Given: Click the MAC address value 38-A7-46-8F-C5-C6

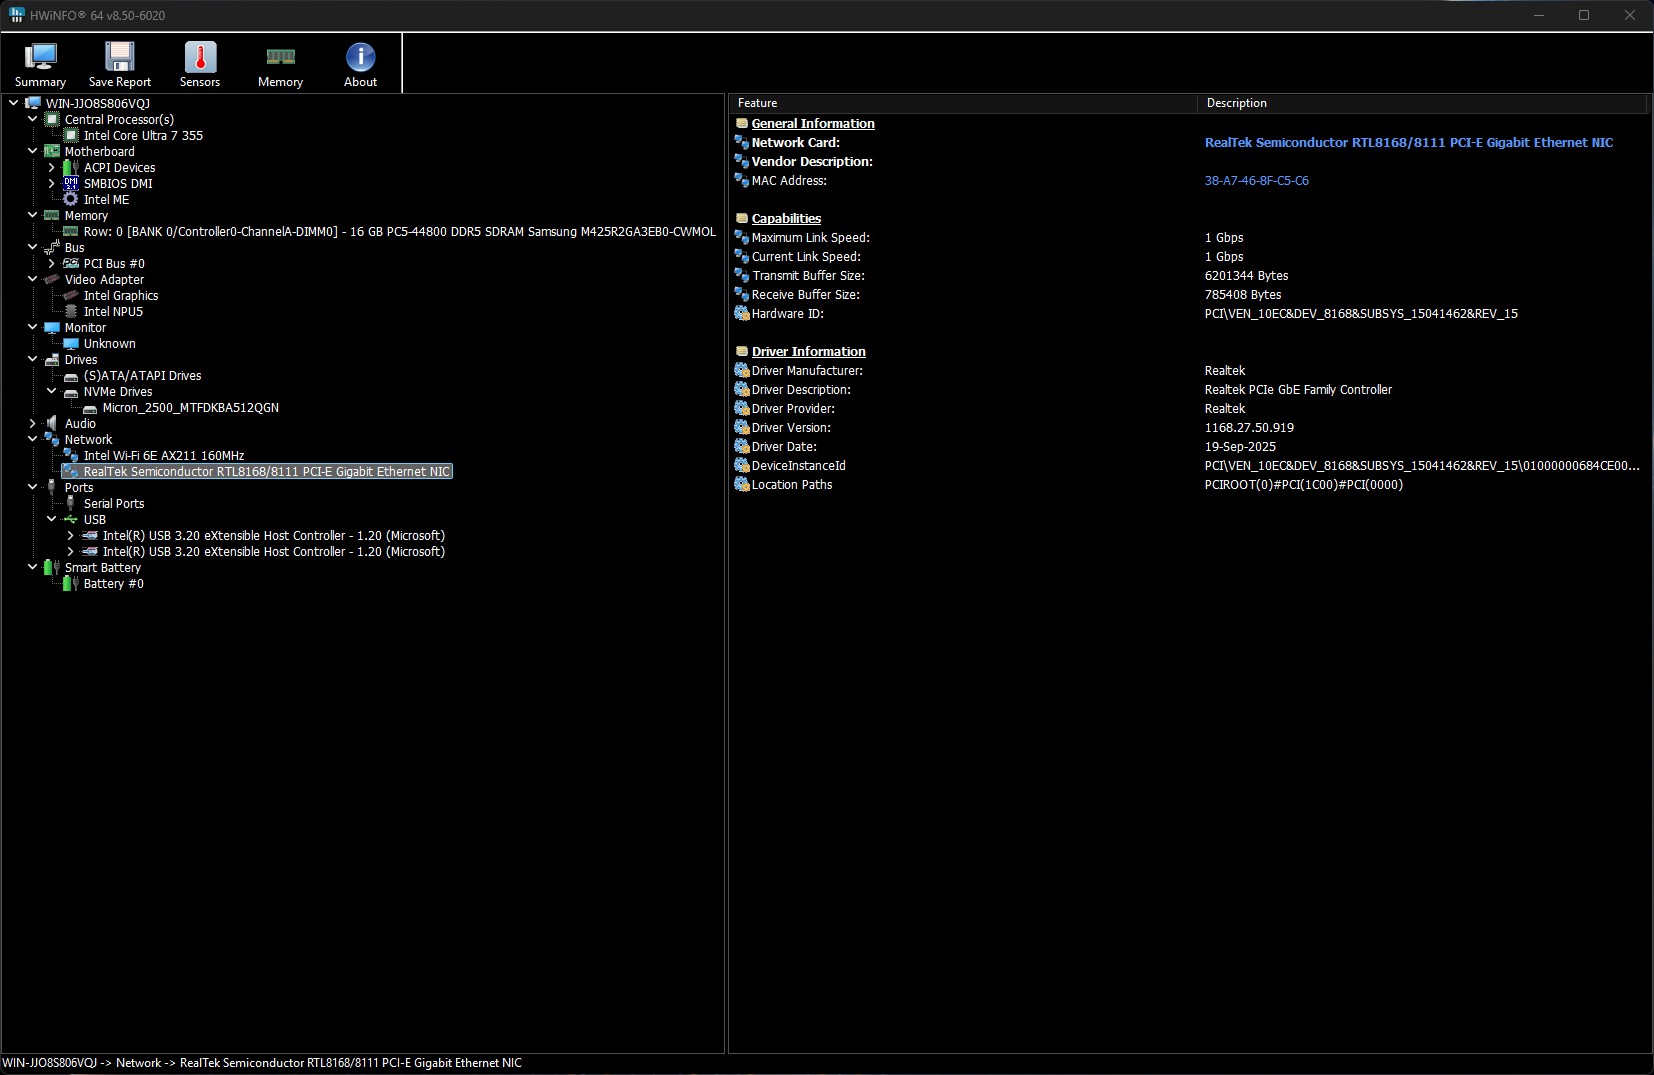Looking at the screenshot, I should [1257, 181].
